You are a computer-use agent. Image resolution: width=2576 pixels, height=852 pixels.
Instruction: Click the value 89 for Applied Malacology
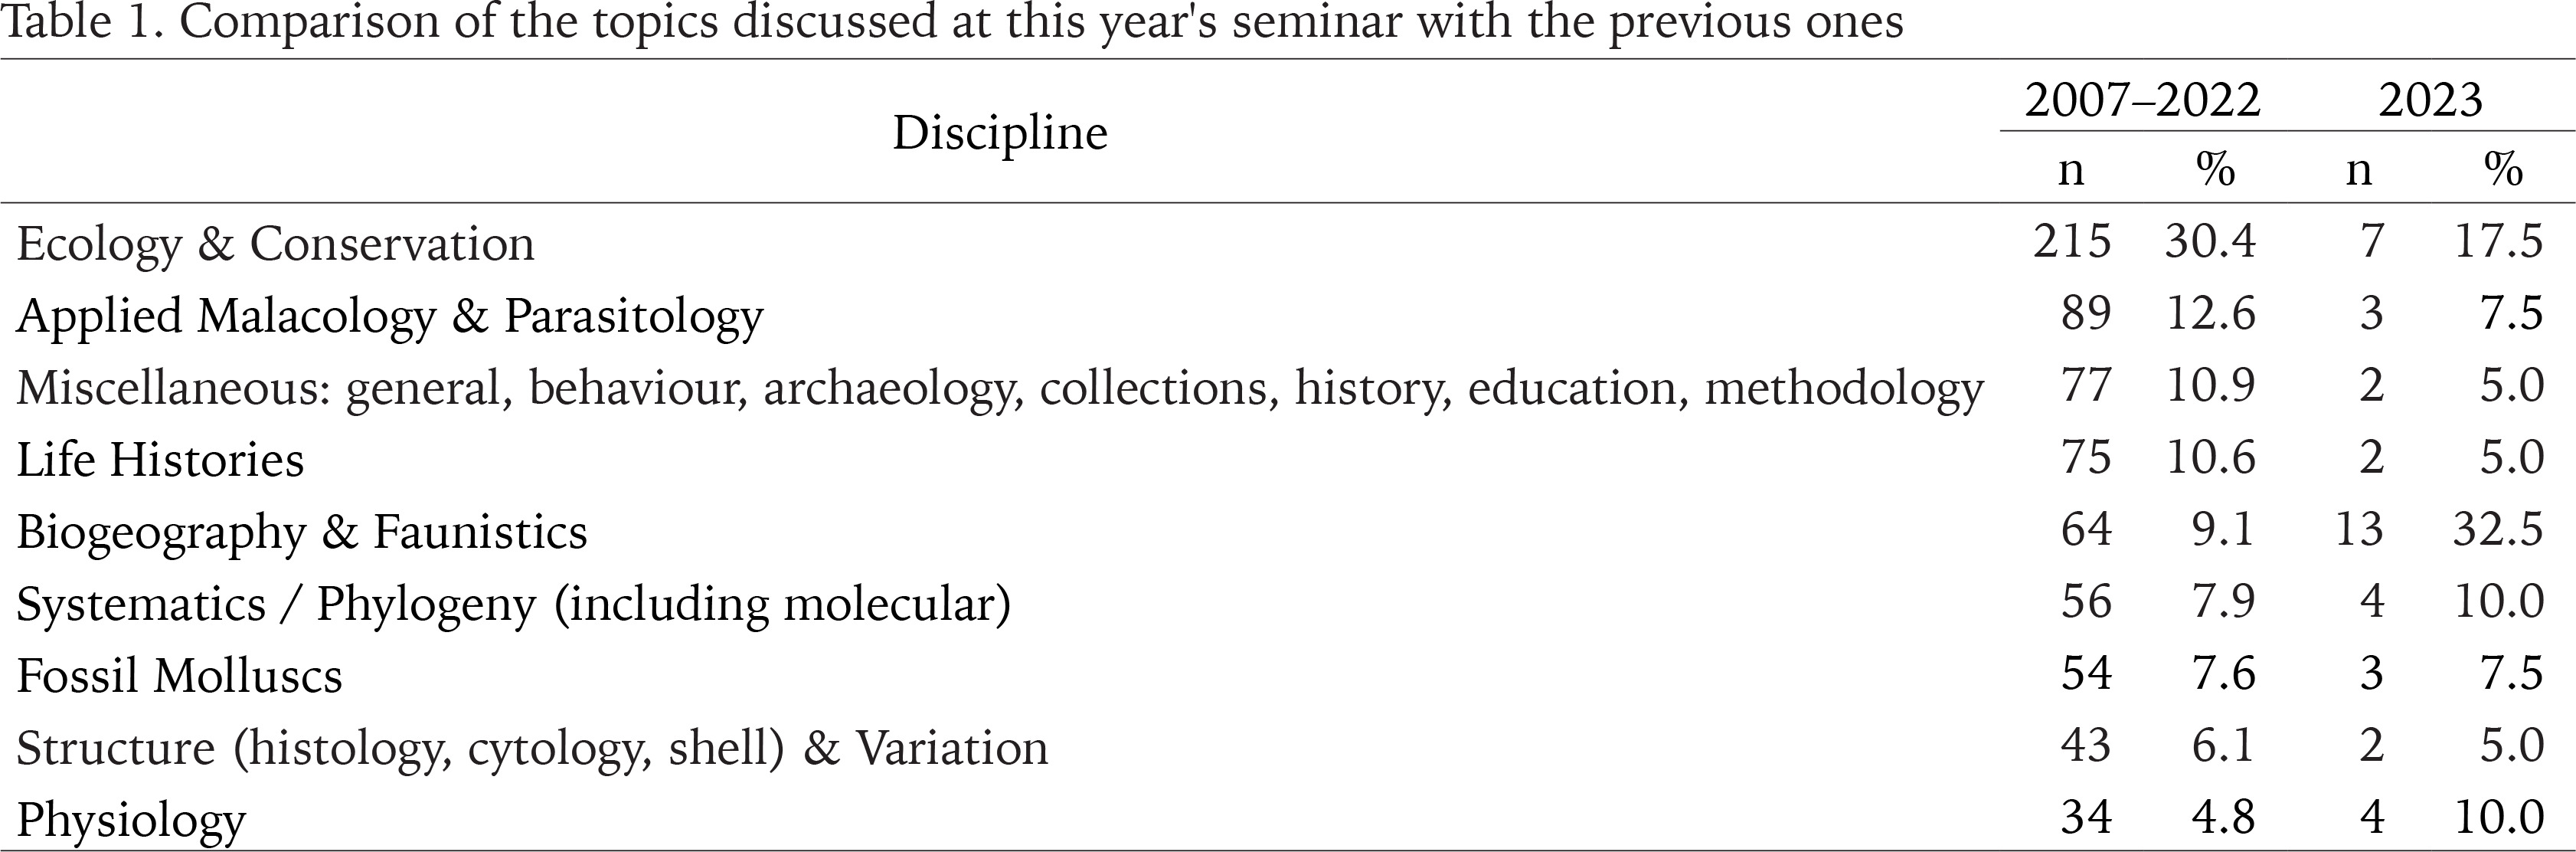click(x=2086, y=314)
